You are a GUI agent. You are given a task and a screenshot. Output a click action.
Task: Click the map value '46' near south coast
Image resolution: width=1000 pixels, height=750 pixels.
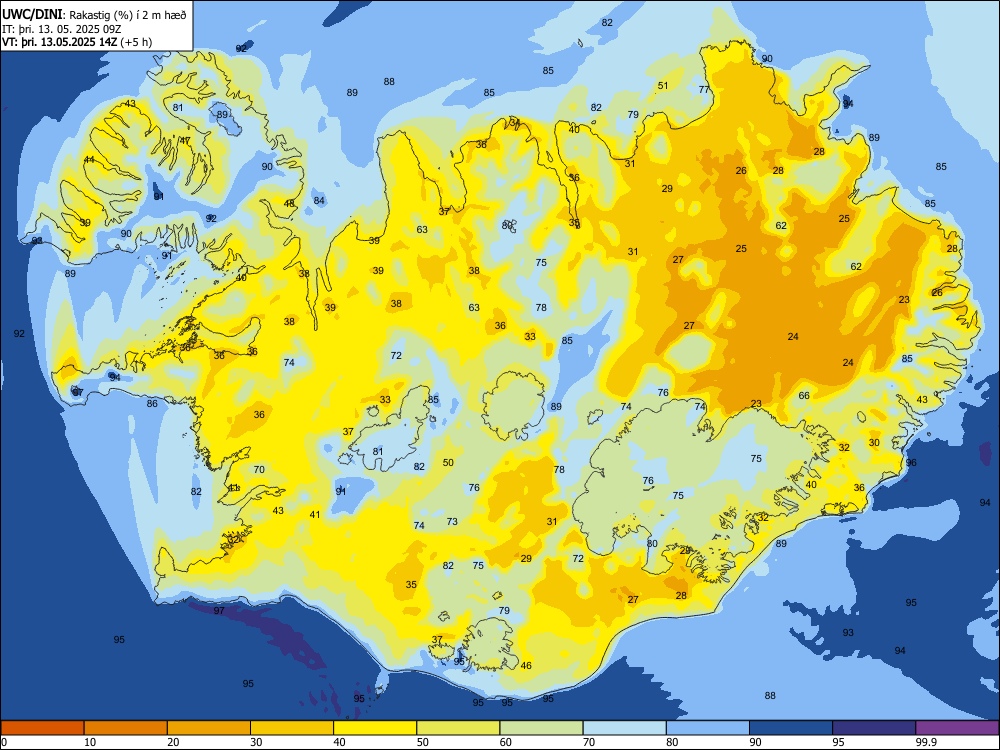pos(526,666)
